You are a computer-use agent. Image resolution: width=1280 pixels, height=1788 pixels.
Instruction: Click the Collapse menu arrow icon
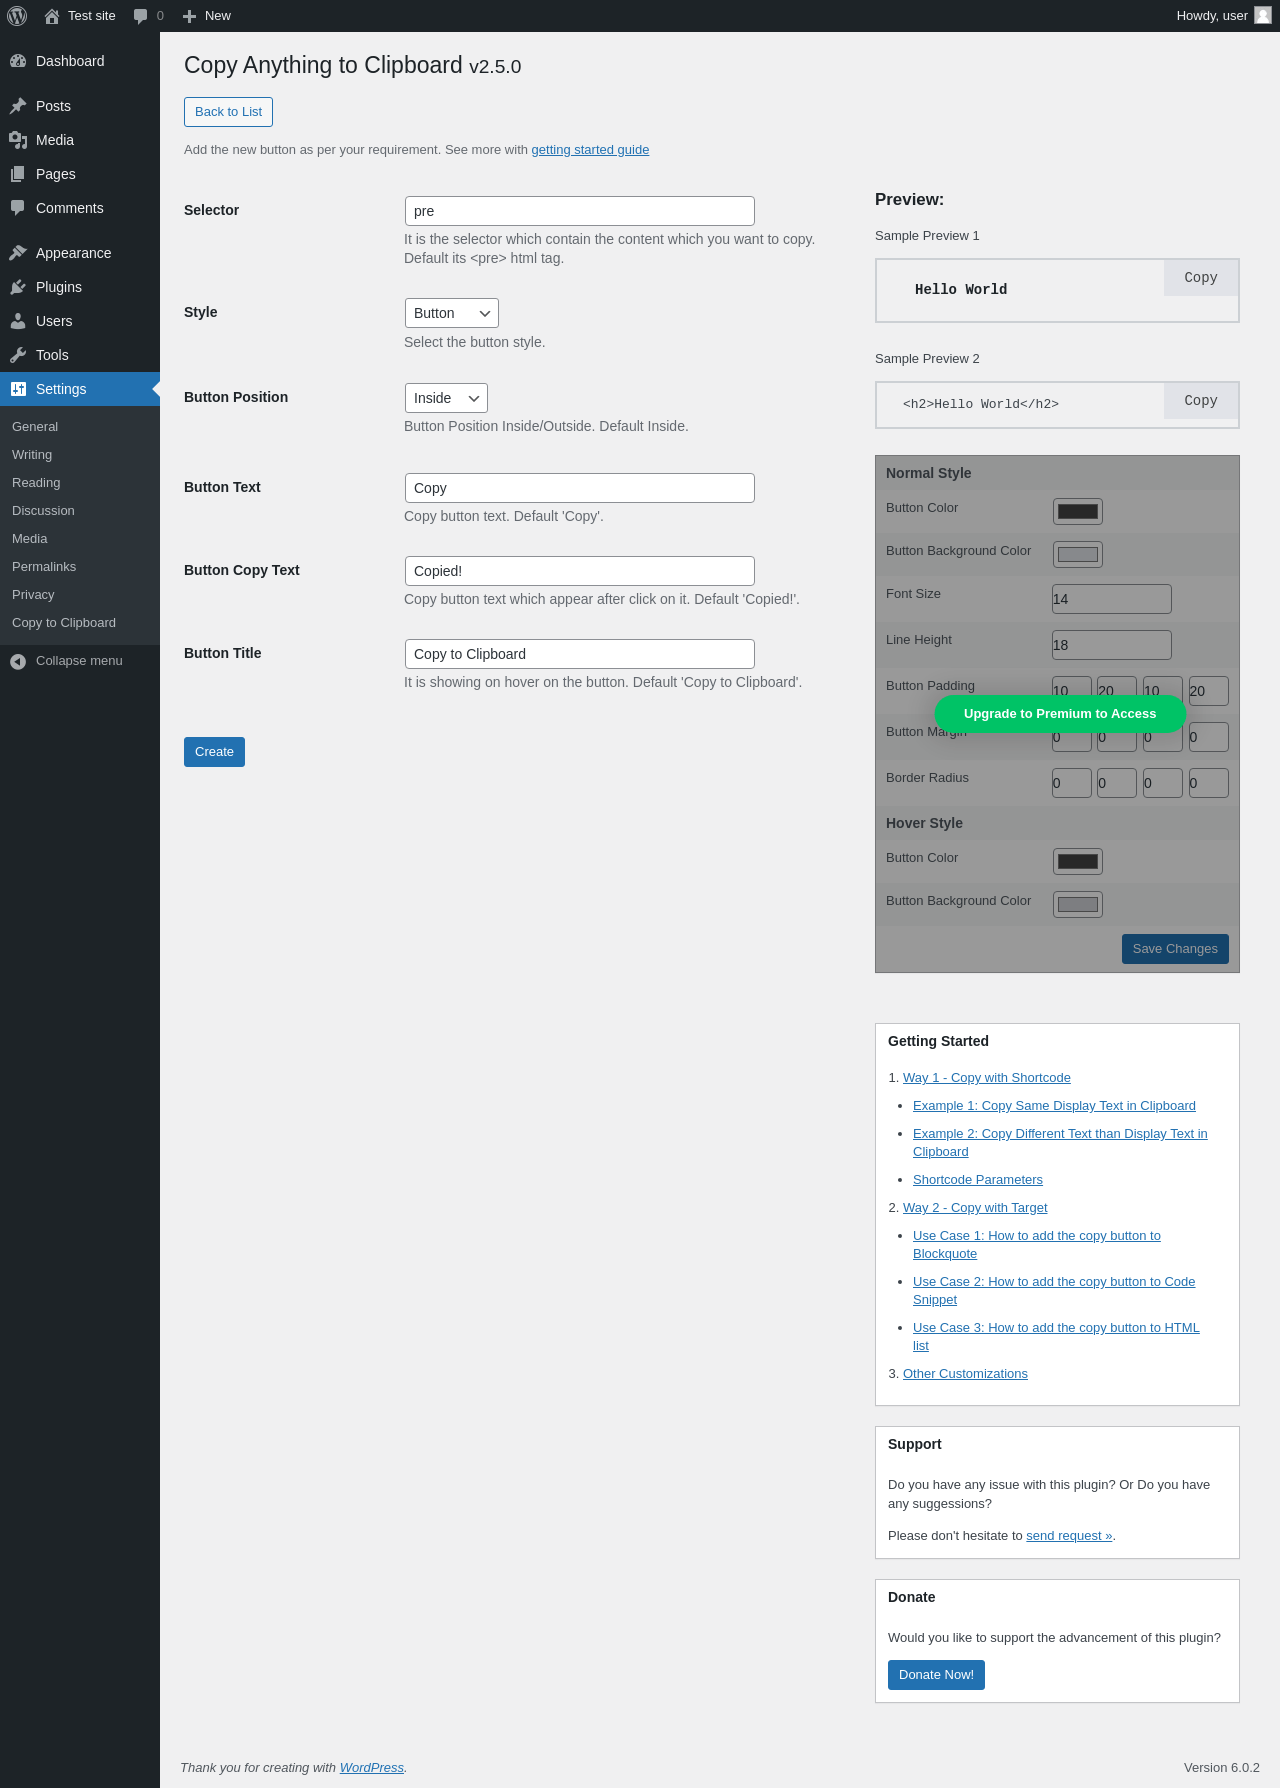(x=18, y=661)
